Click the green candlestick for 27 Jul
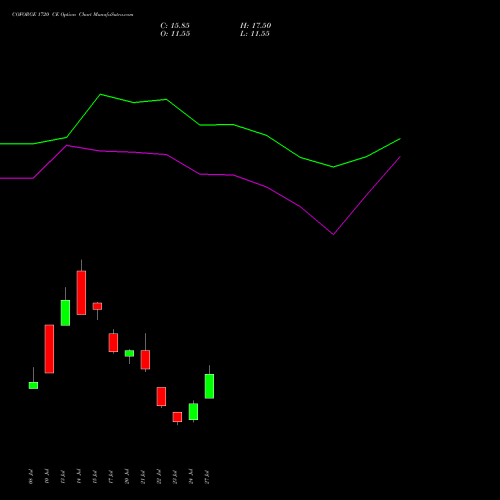 click(209, 386)
